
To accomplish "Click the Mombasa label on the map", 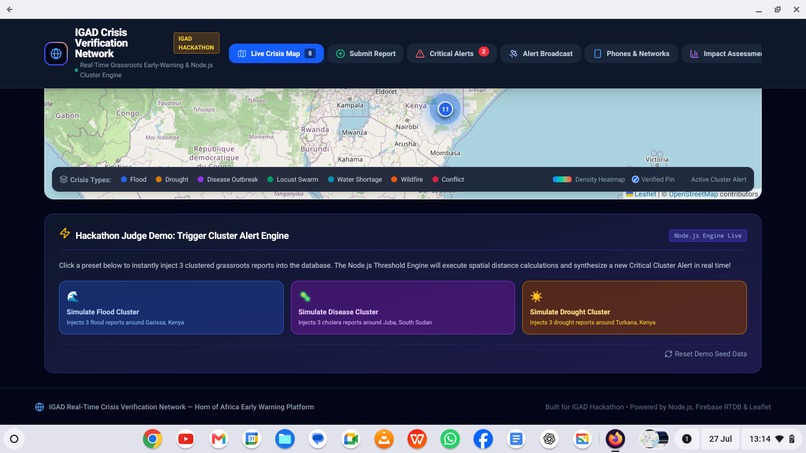I will click(445, 153).
